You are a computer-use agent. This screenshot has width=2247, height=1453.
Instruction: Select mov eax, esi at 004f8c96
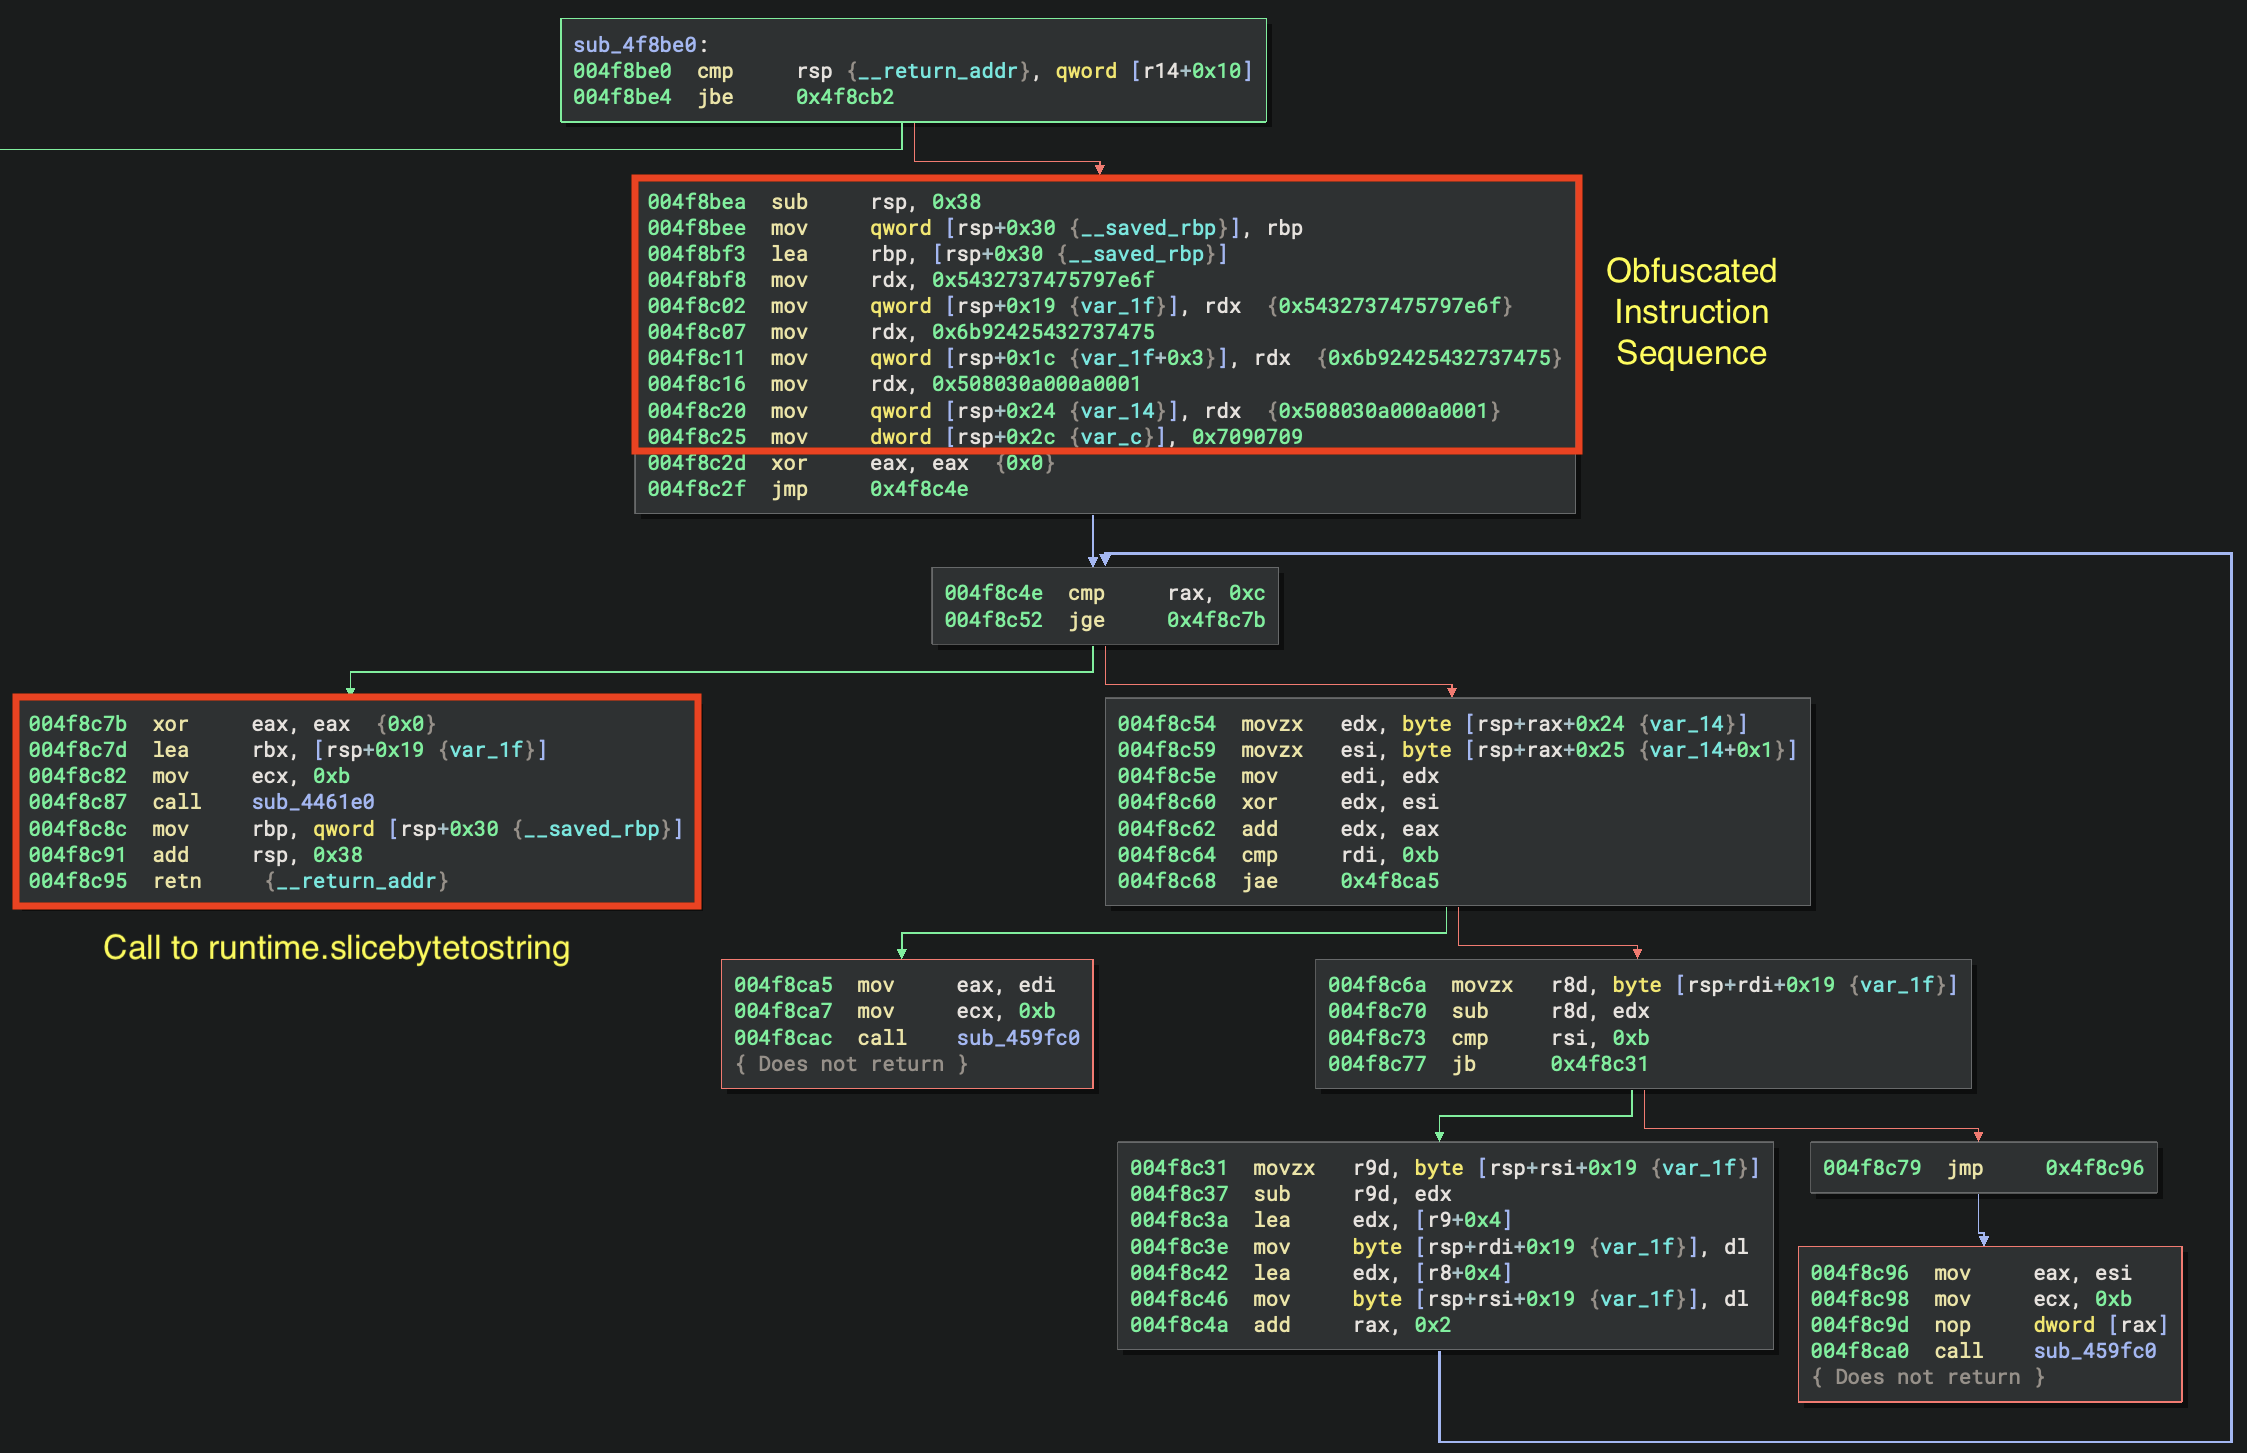[1970, 1273]
